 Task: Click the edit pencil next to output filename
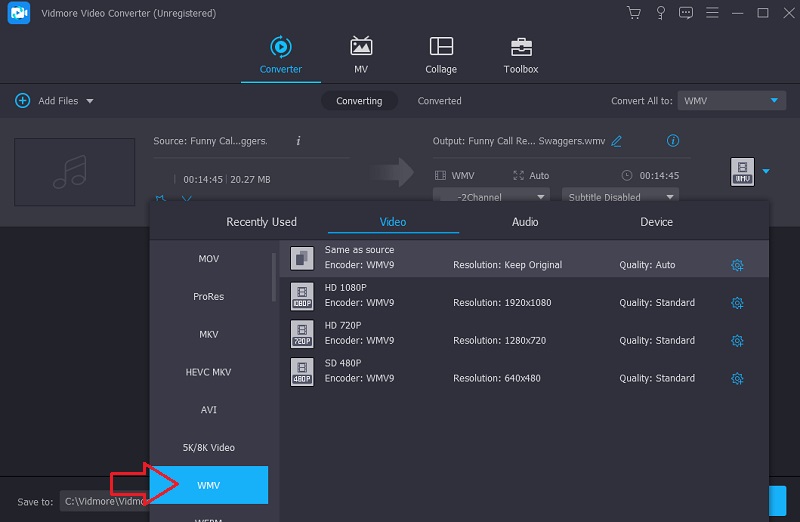click(617, 141)
